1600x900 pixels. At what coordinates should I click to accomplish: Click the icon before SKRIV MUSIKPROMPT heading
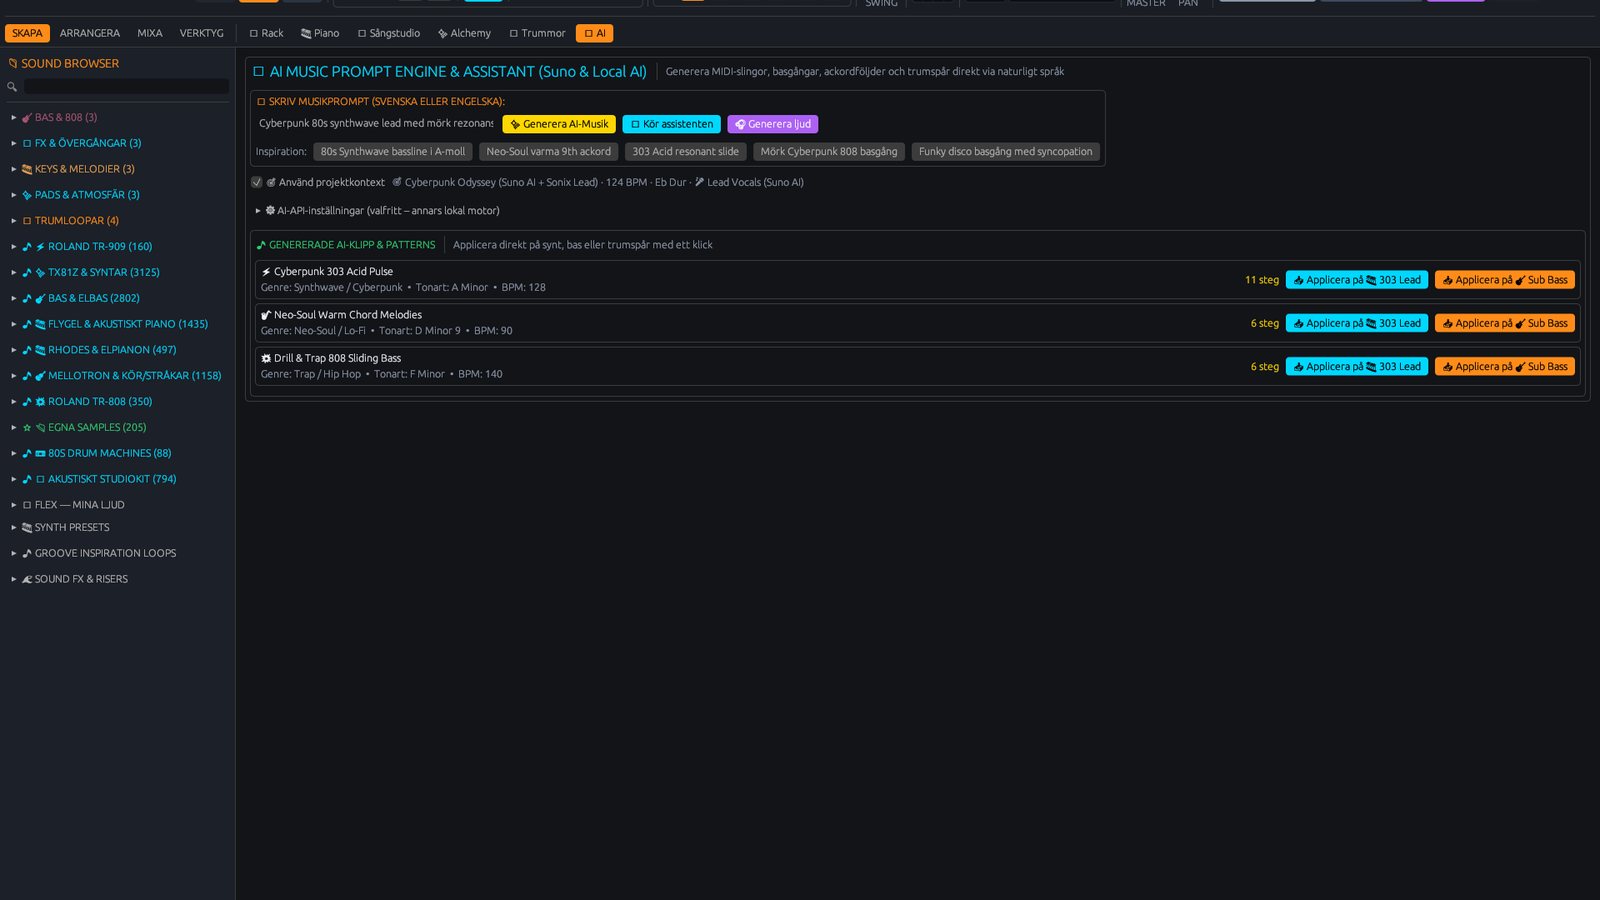click(x=261, y=101)
